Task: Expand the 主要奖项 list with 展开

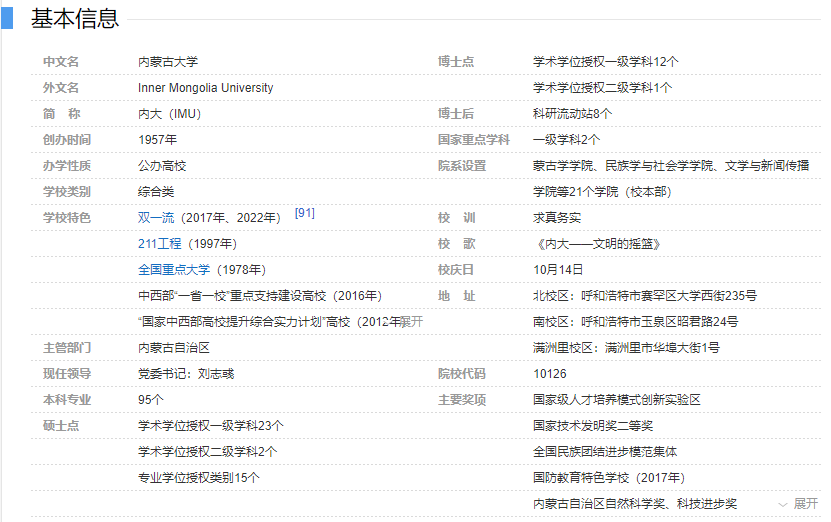Action: 805,504
